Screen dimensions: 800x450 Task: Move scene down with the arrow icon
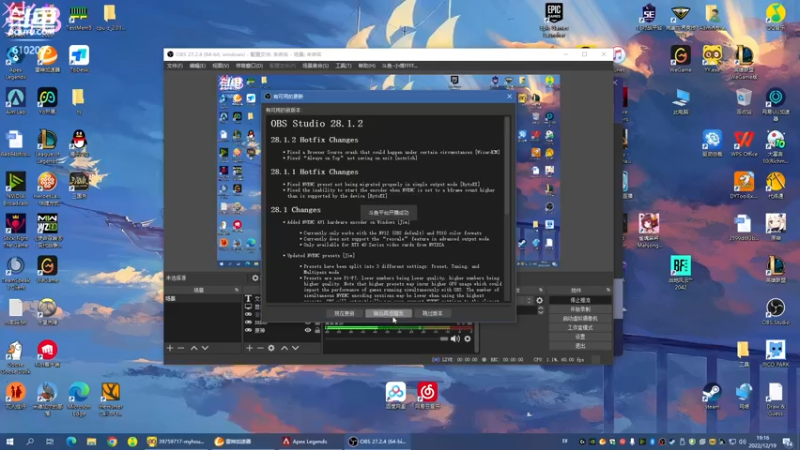tap(205, 348)
